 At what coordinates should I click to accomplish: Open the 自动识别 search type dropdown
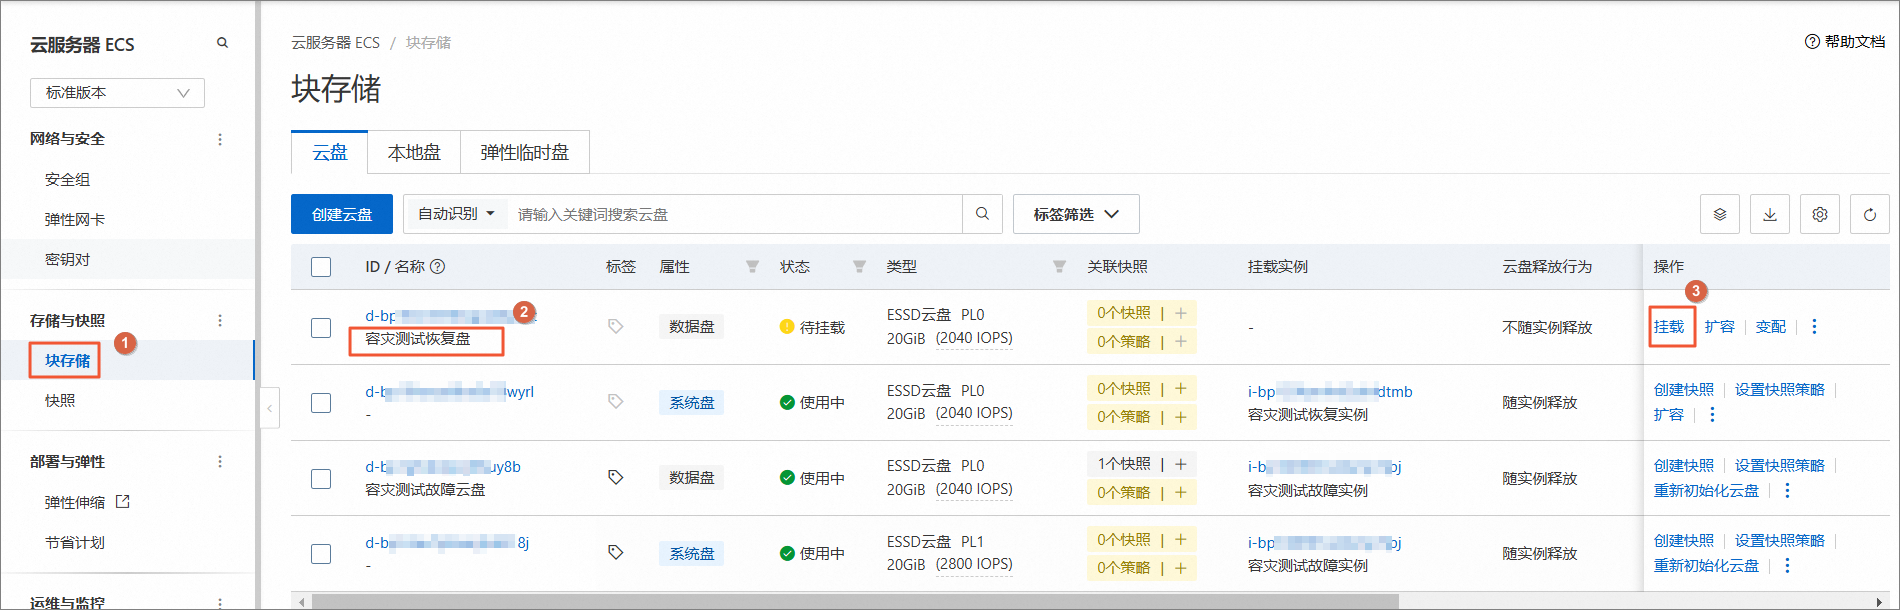456,214
